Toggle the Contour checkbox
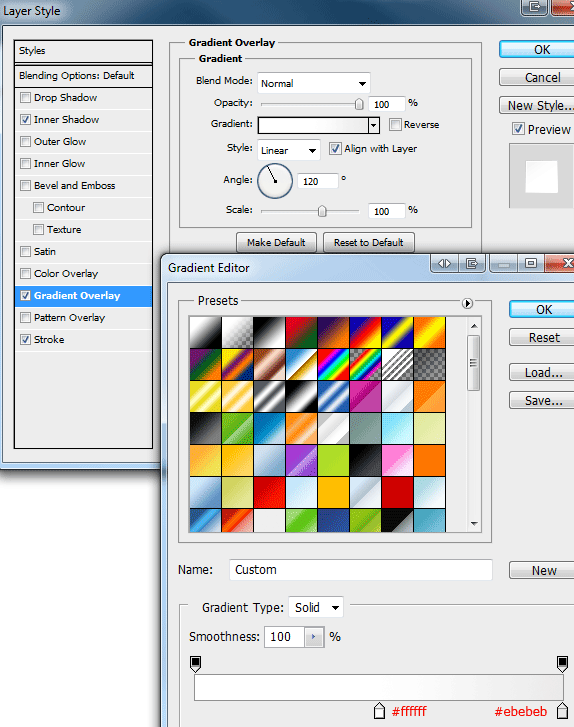Viewport: 574px width, 727px height. pos(38,207)
